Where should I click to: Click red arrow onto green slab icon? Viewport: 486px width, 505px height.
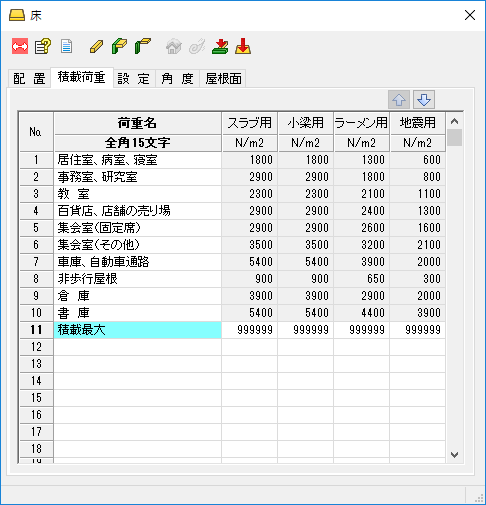click(x=220, y=46)
